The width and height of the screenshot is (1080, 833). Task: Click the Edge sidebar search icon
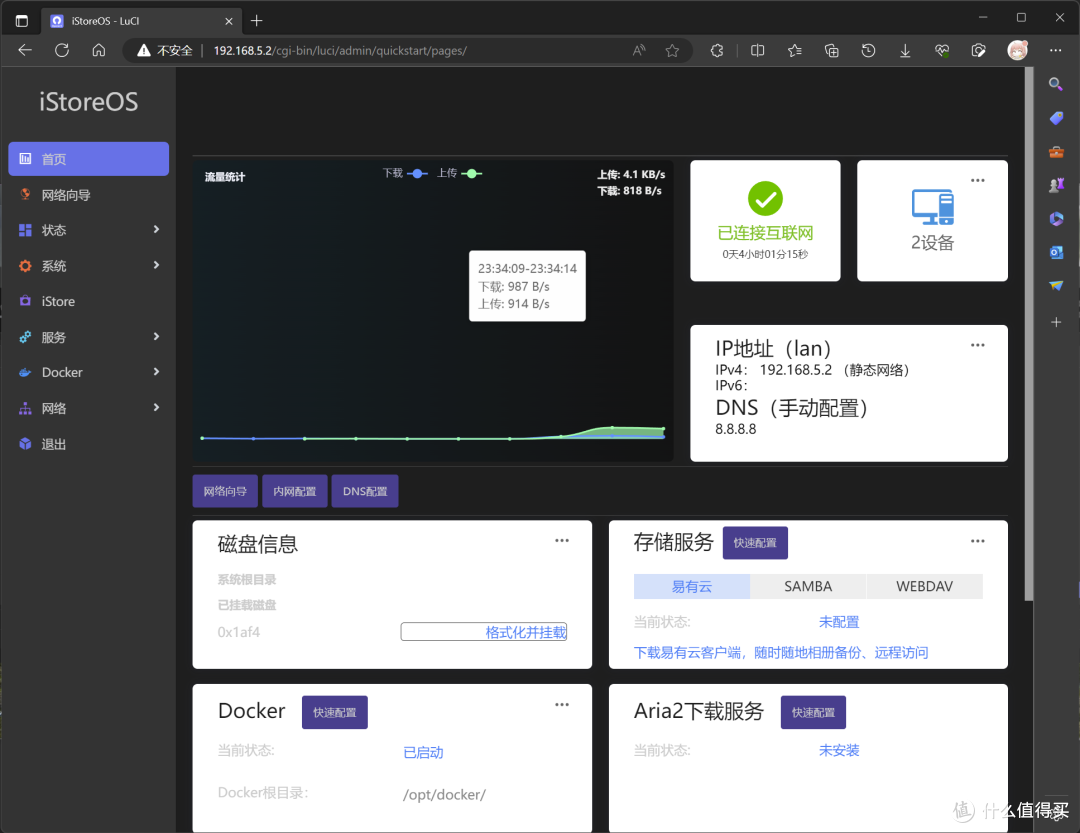click(x=1055, y=84)
